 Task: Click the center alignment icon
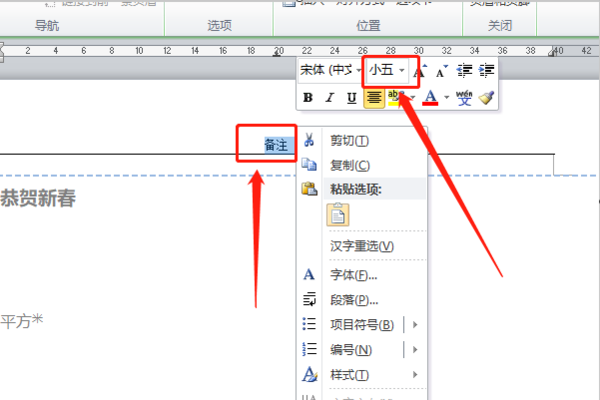(x=374, y=98)
